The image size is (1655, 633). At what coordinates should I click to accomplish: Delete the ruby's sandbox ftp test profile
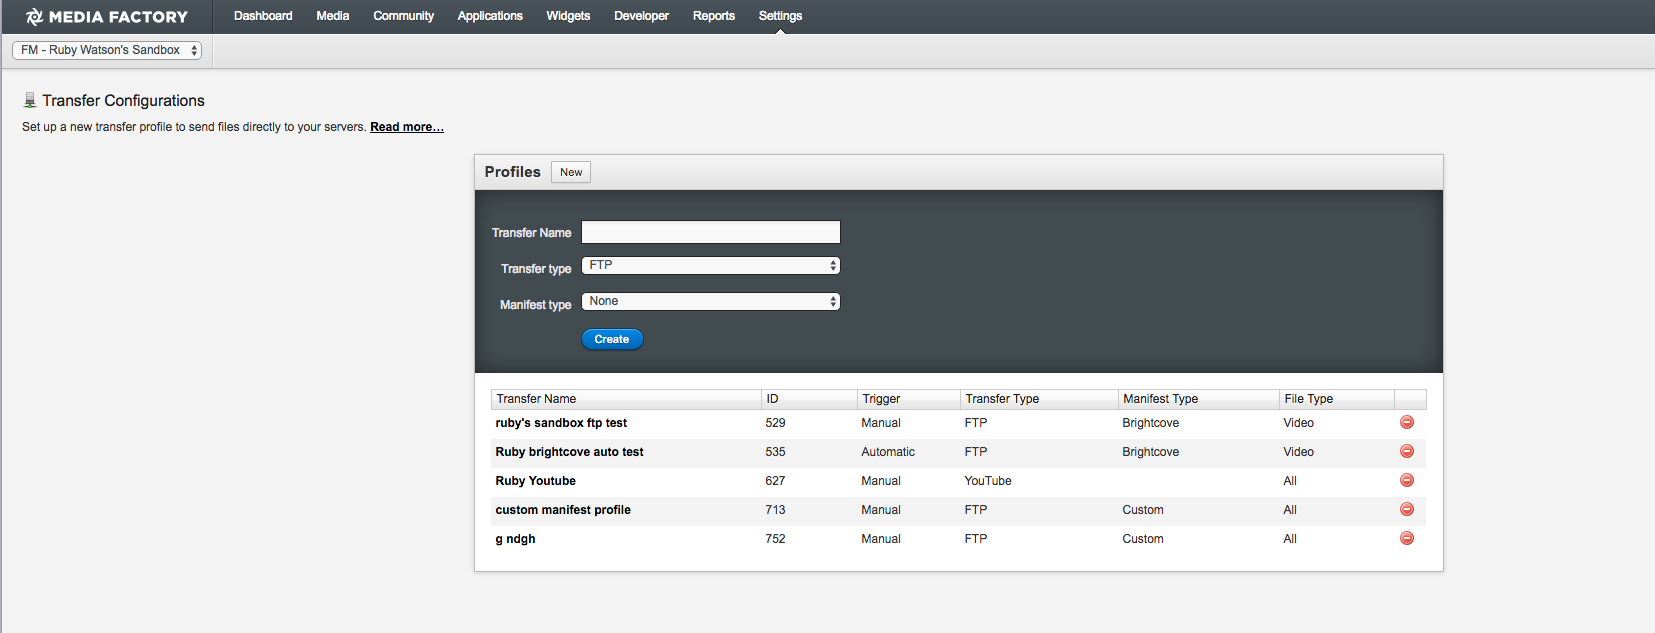click(x=1406, y=422)
